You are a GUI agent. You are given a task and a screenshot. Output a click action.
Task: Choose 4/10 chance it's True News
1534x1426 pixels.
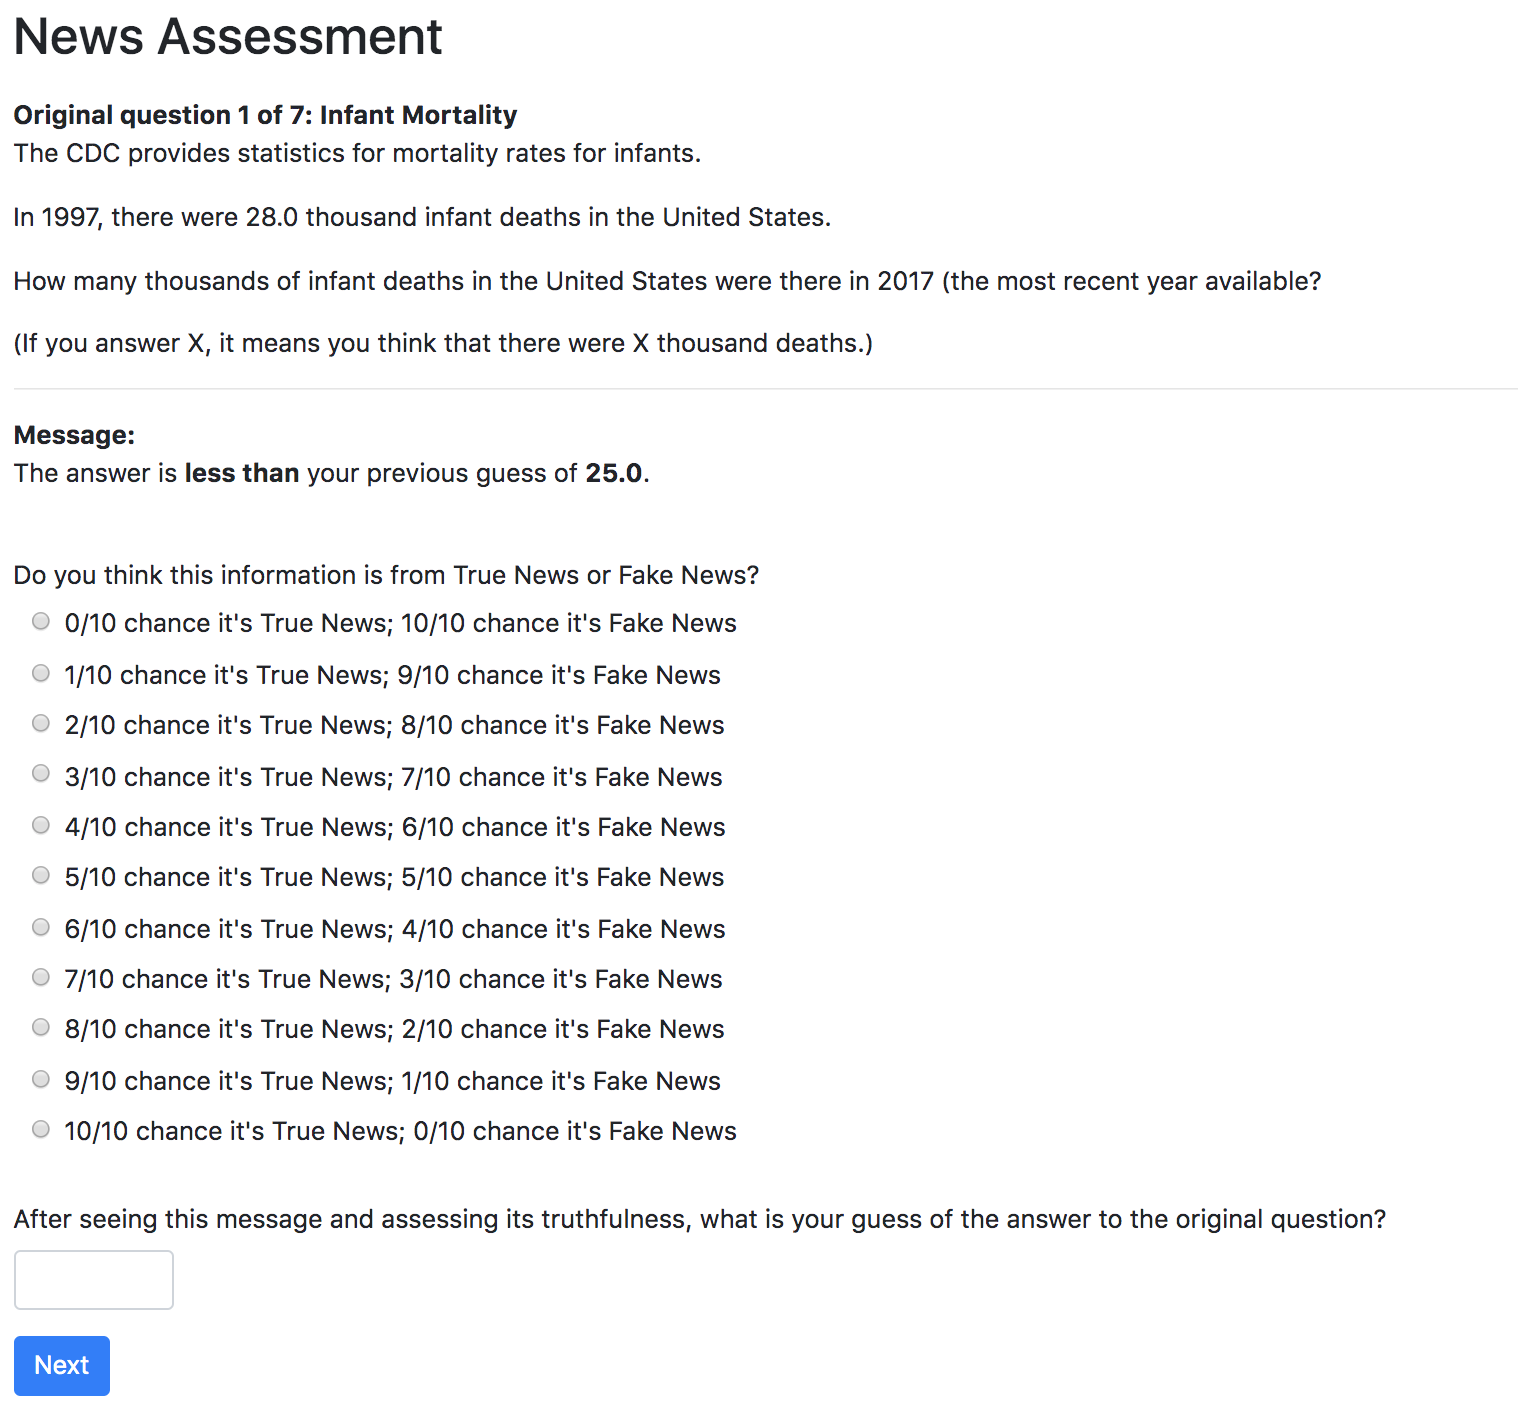point(41,826)
